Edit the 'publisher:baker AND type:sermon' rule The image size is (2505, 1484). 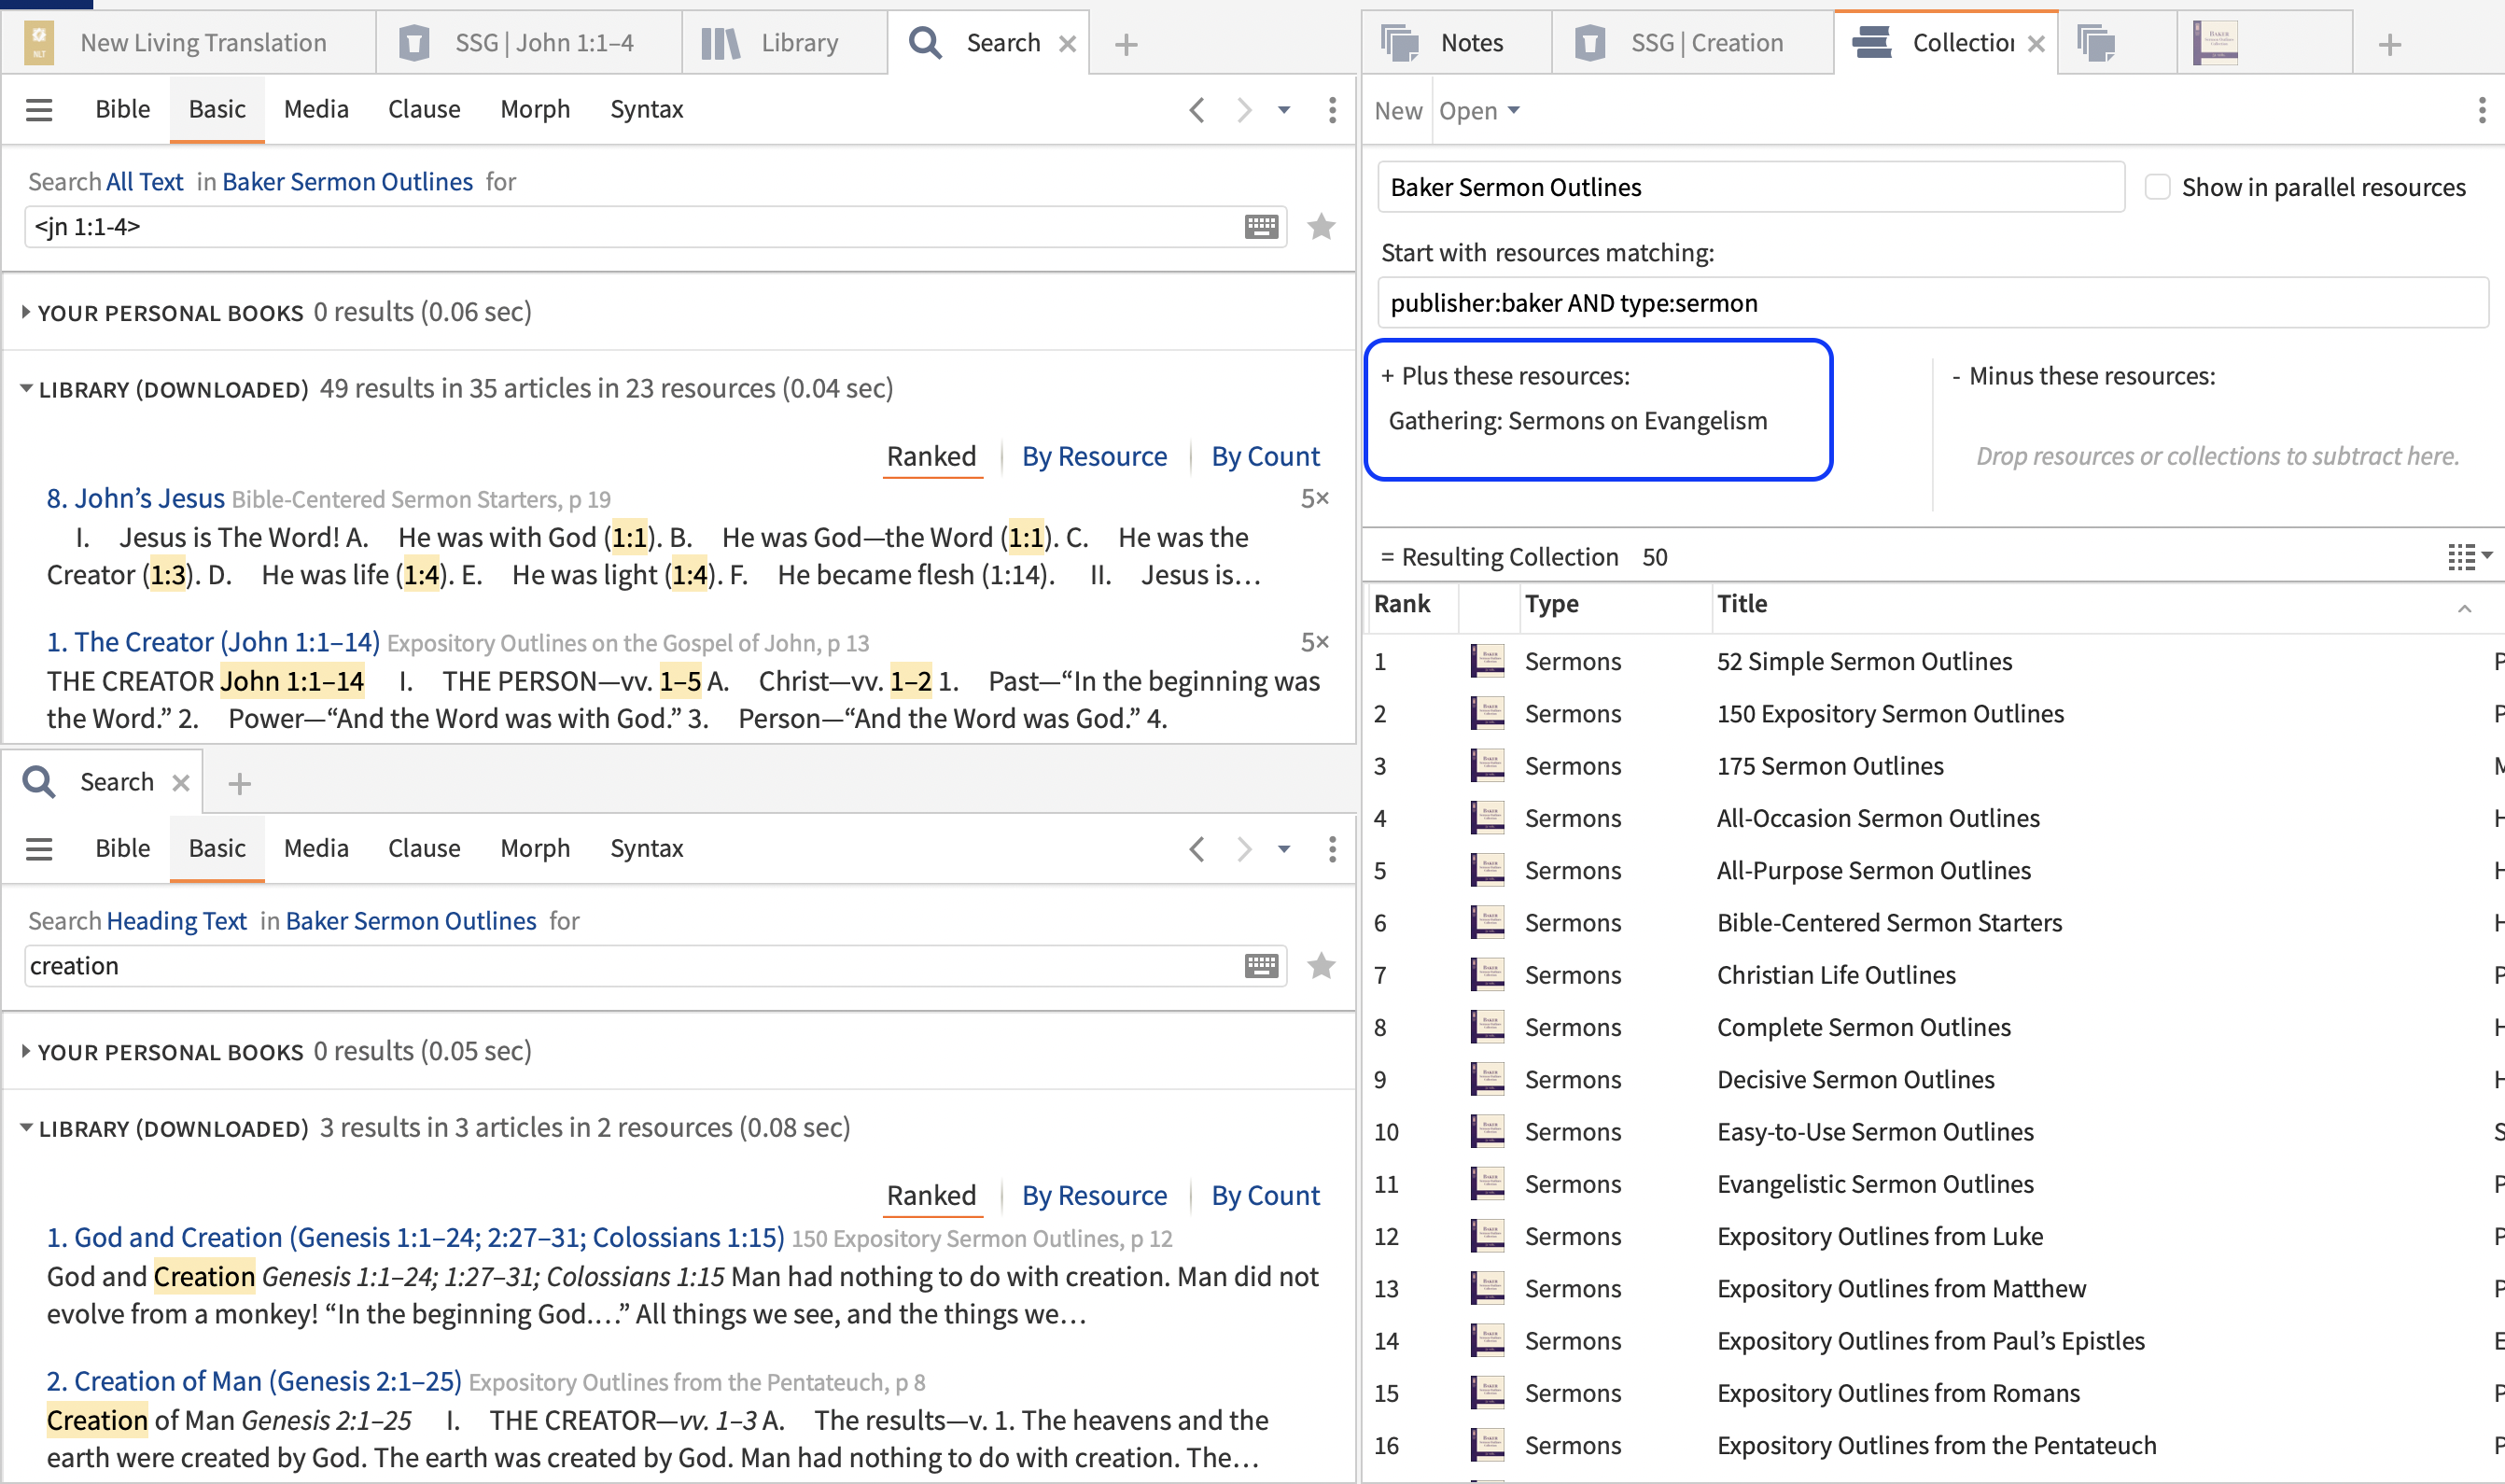(1931, 303)
